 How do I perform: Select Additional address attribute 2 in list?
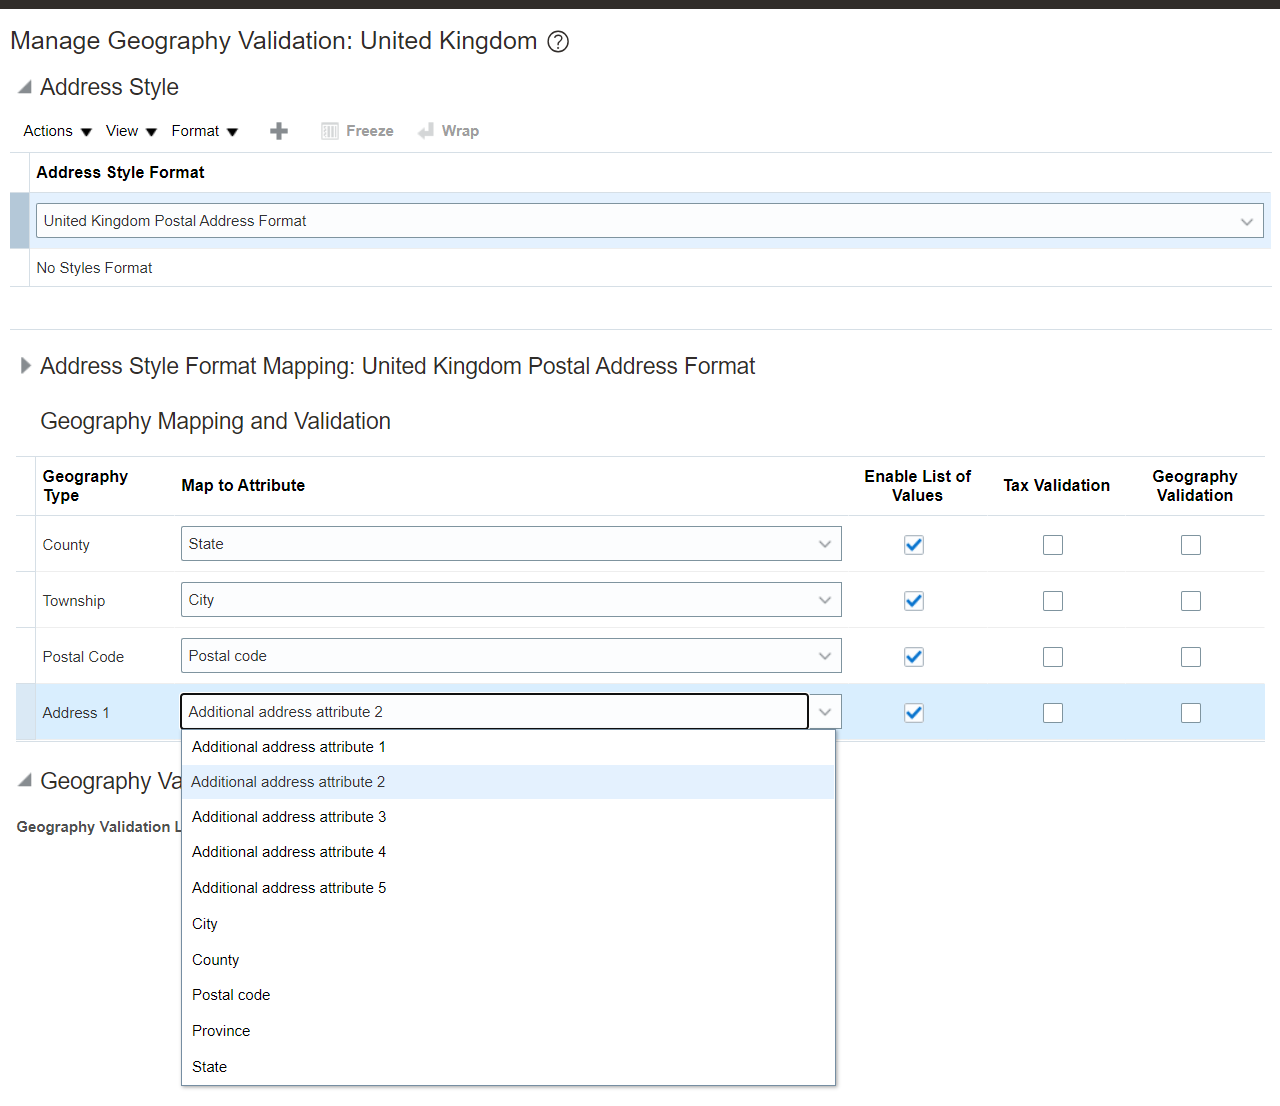[508, 782]
